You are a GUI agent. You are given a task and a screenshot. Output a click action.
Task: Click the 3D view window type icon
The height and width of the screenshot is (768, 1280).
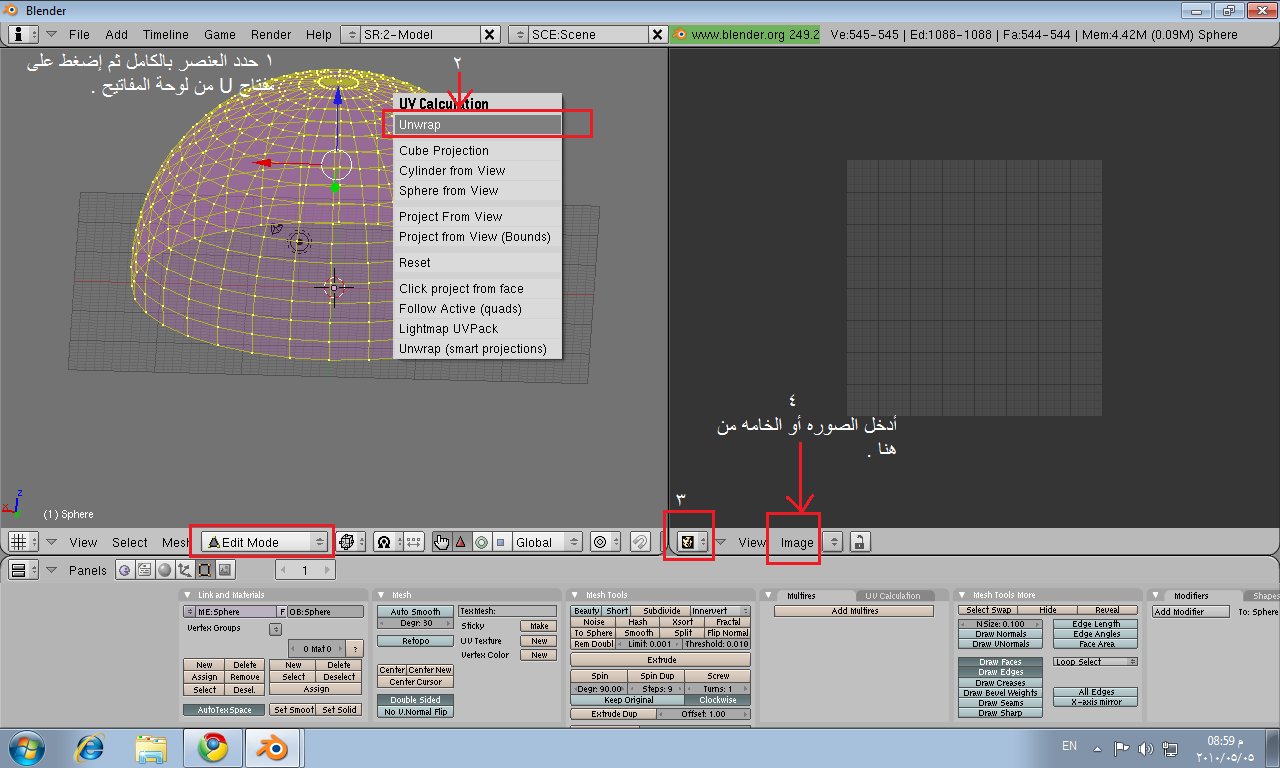(23, 542)
